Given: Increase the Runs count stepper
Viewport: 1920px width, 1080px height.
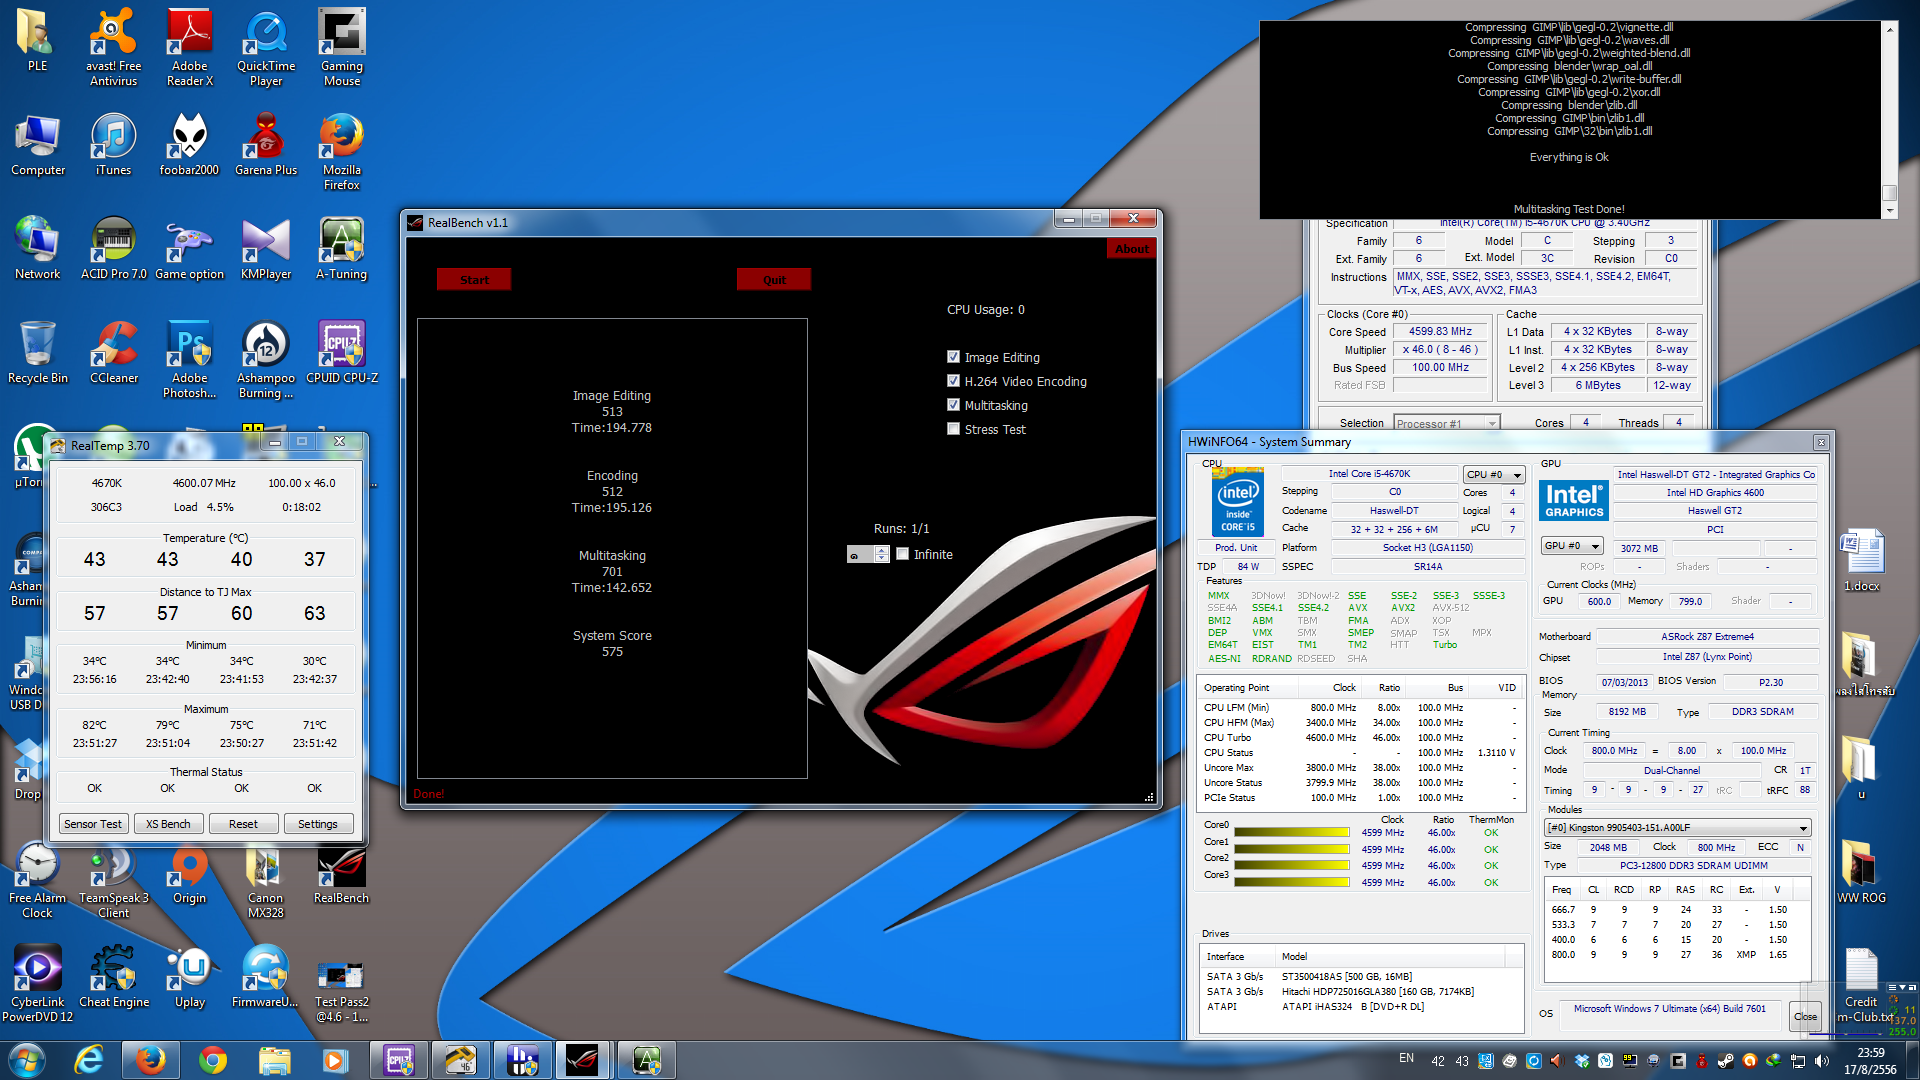Looking at the screenshot, I should pyautogui.click(x=881, y=549).
